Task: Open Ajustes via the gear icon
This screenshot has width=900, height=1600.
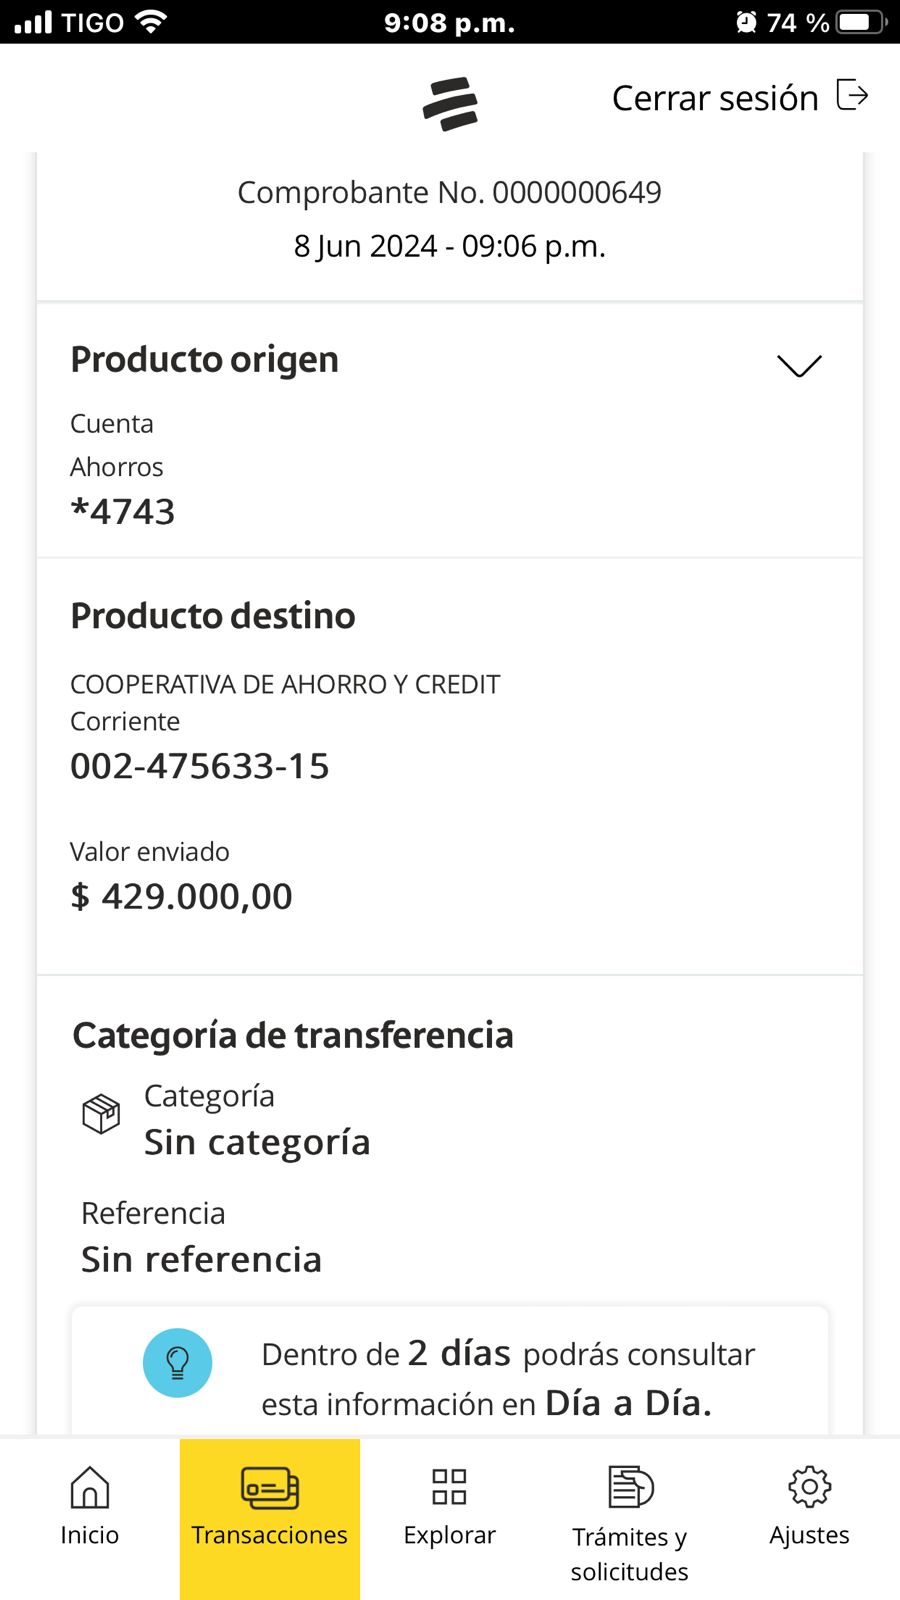Action: (809, 1487)
